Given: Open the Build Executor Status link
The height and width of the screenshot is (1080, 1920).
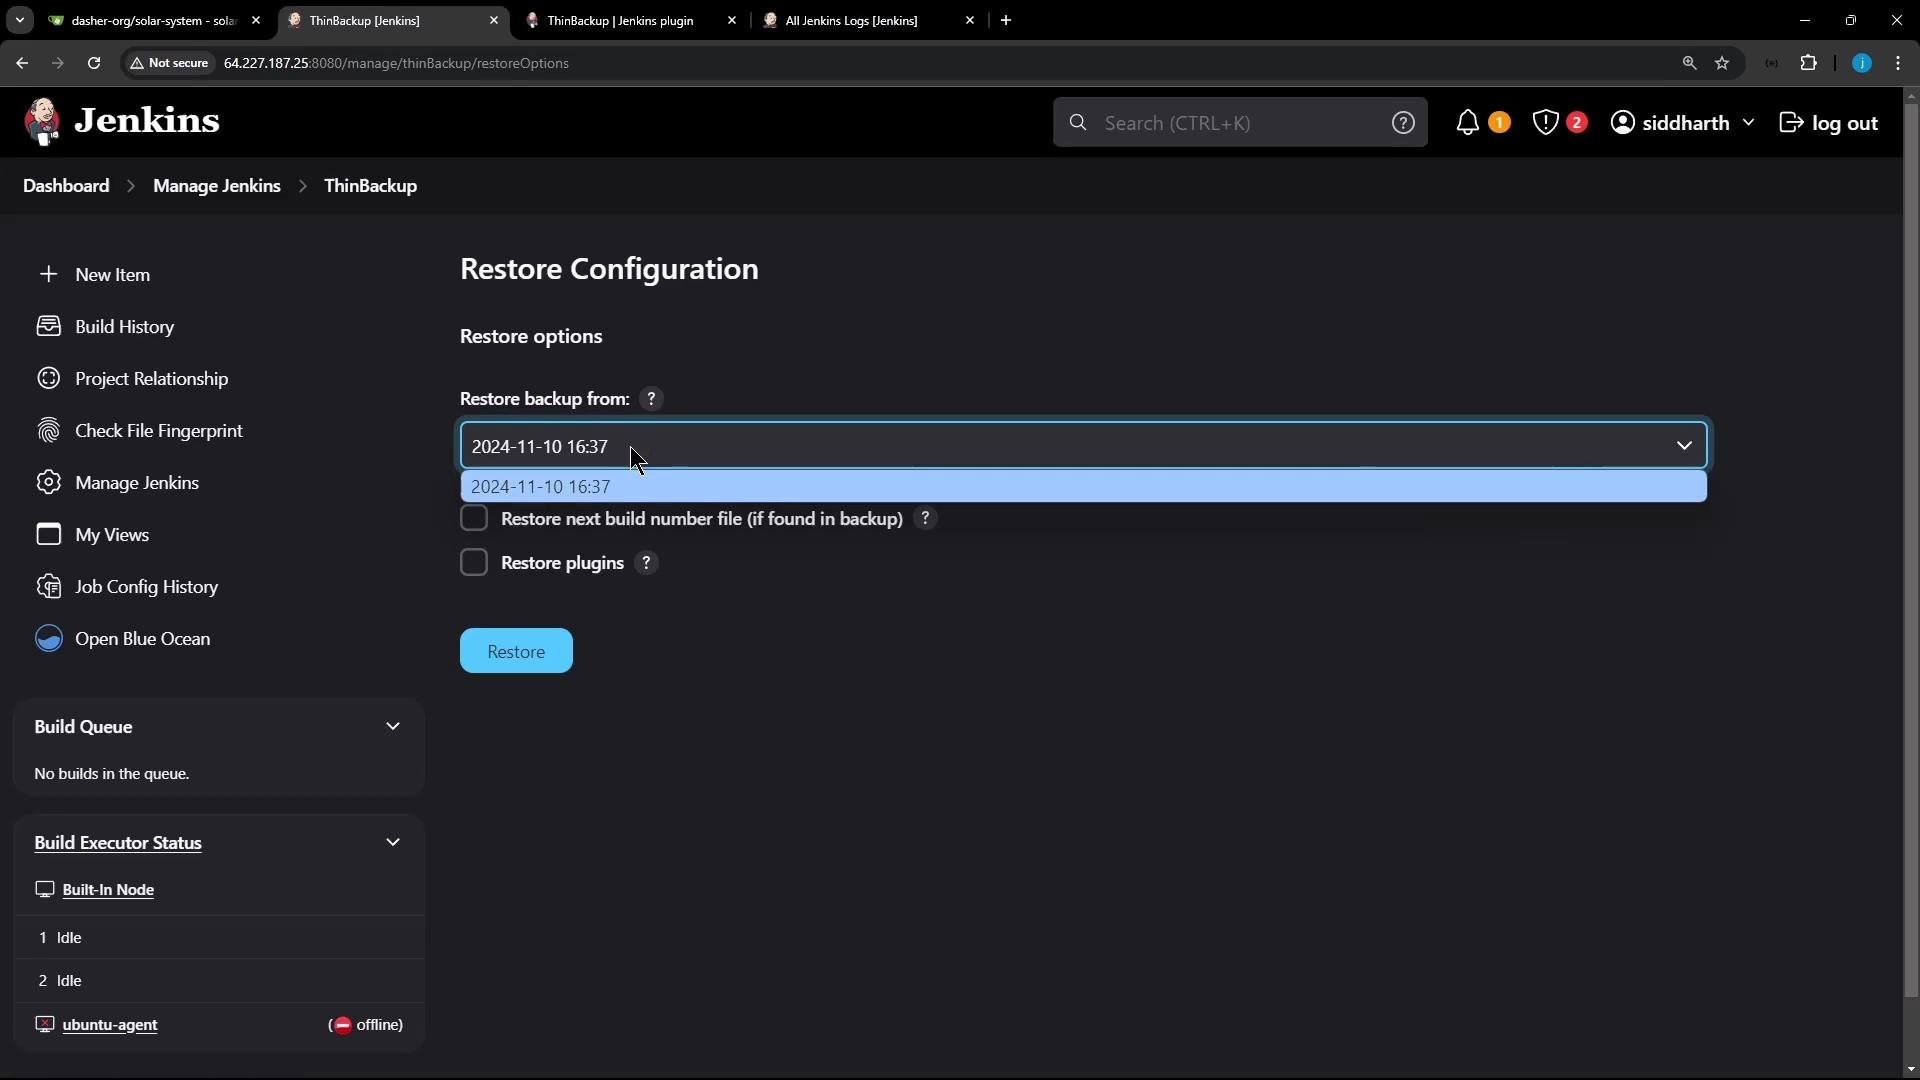Looking at the screenshot, I should (118, 843).
